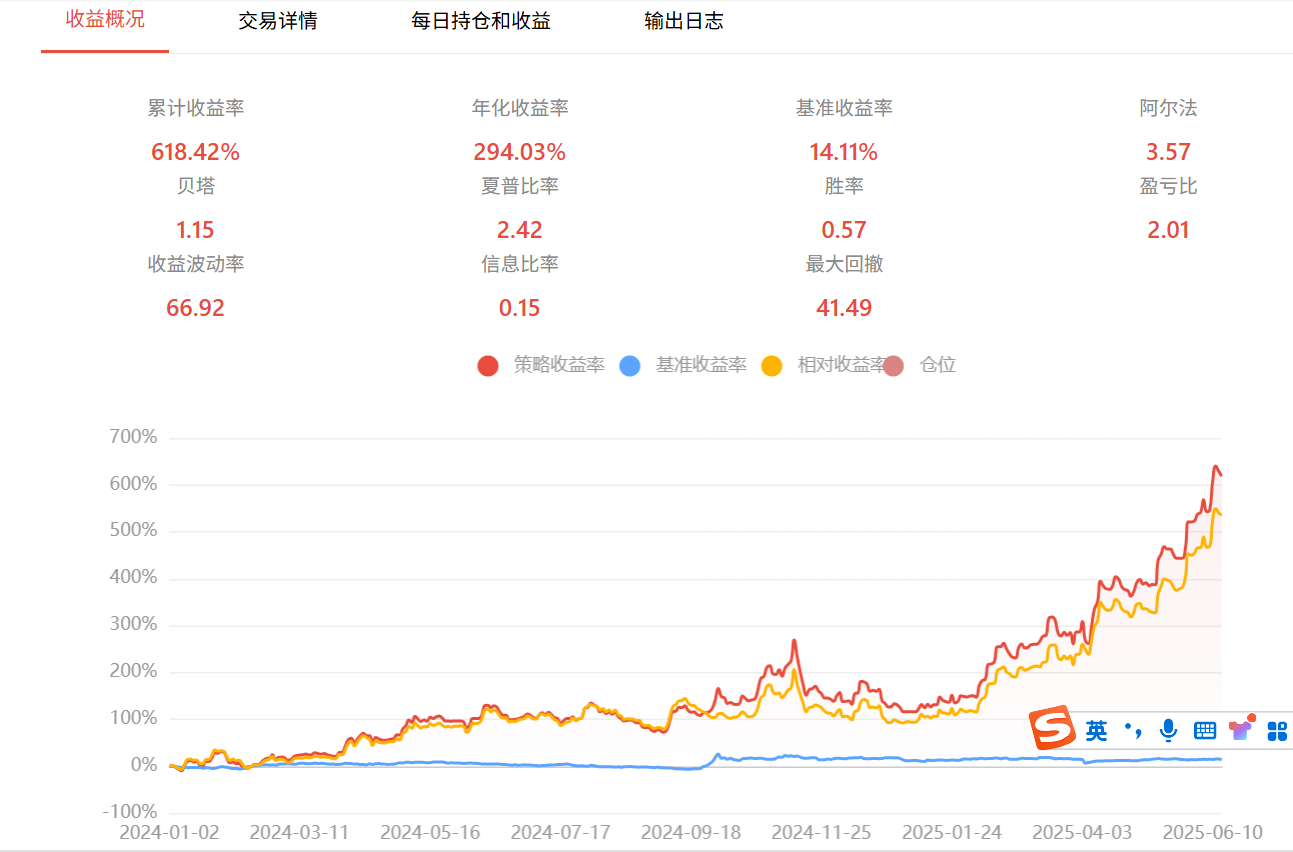Screen dimensions: 1293x852
Task: Open the 交易详情 tab
Action: click(x=278, y=21)
